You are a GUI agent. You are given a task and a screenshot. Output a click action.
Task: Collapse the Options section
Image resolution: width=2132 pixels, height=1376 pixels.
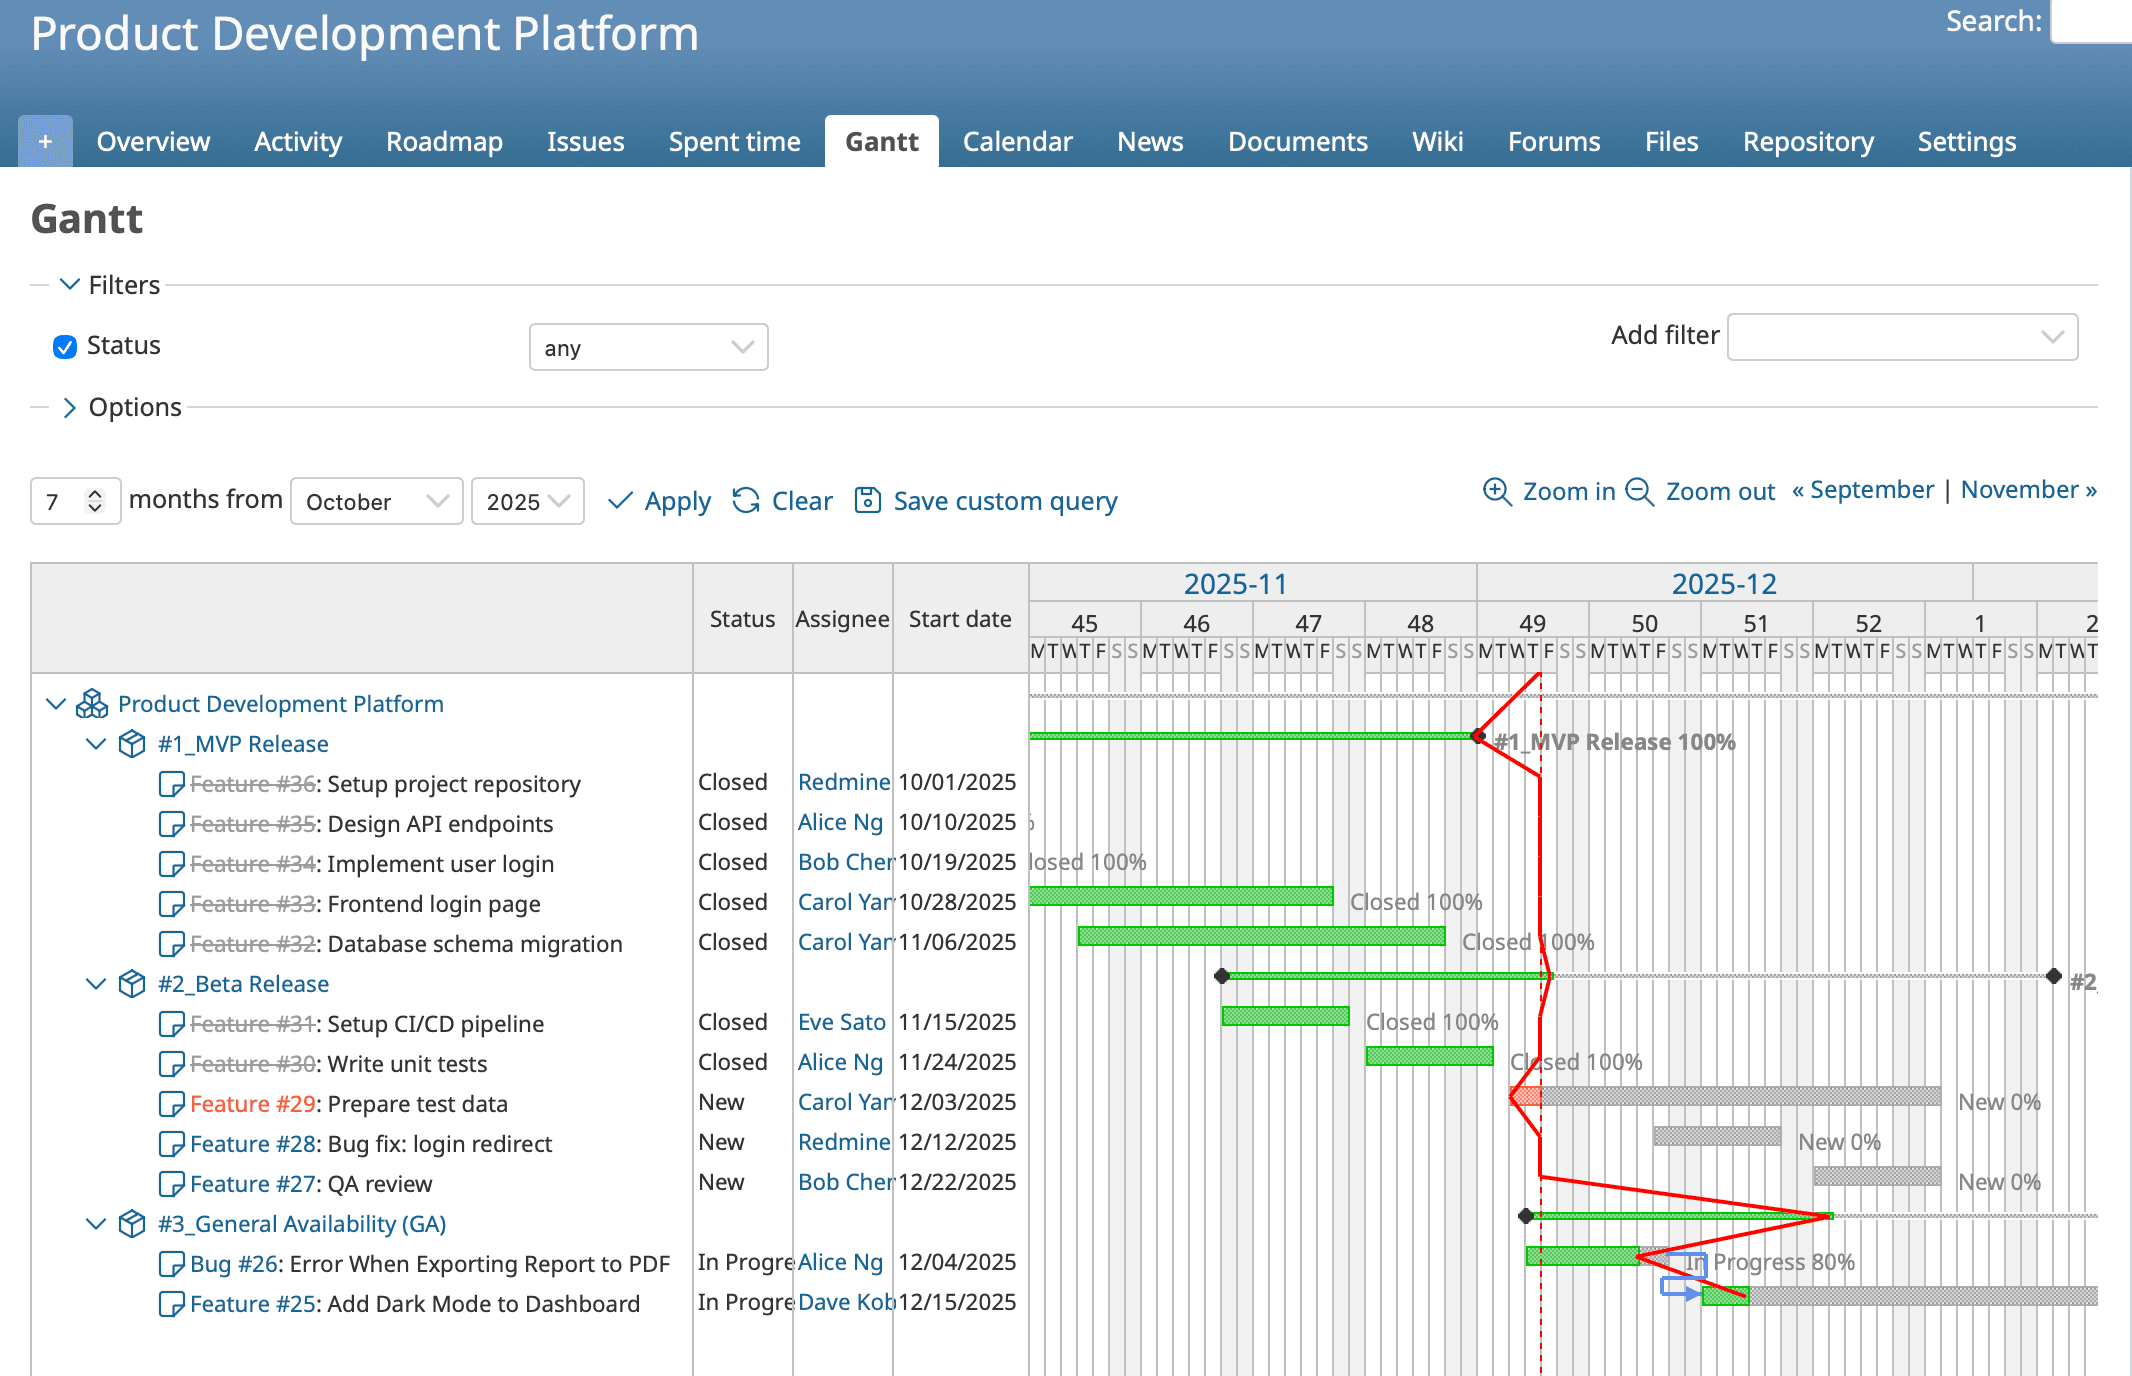pos(70,407)
